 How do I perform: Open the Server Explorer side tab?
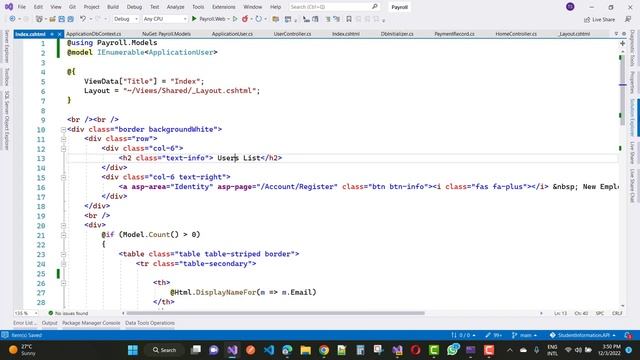[x=6, y=46]
